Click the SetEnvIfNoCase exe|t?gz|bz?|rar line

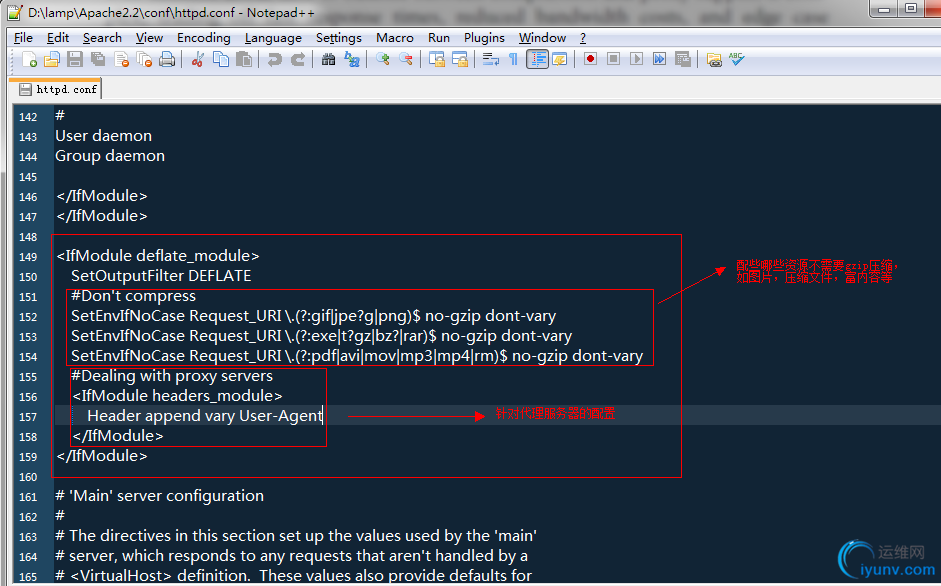coord(321,336)
